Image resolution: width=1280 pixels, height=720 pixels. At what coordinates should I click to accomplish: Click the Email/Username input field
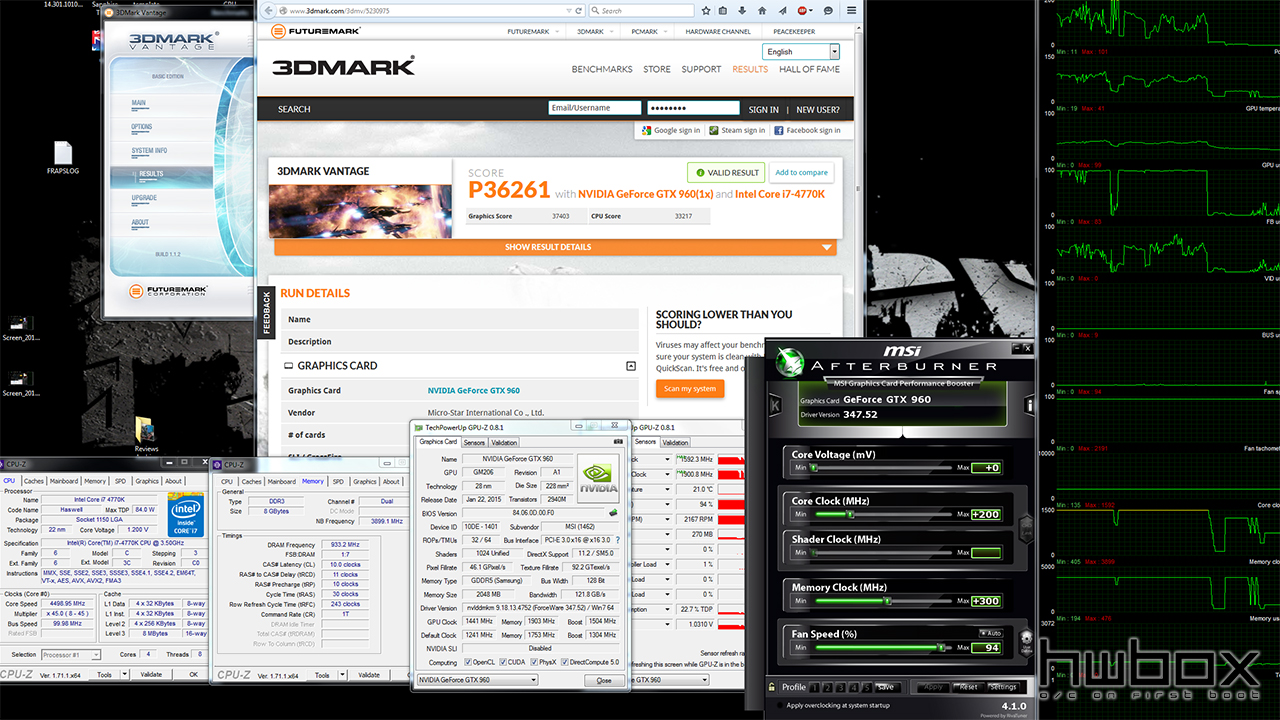click(x=594, y=108)
